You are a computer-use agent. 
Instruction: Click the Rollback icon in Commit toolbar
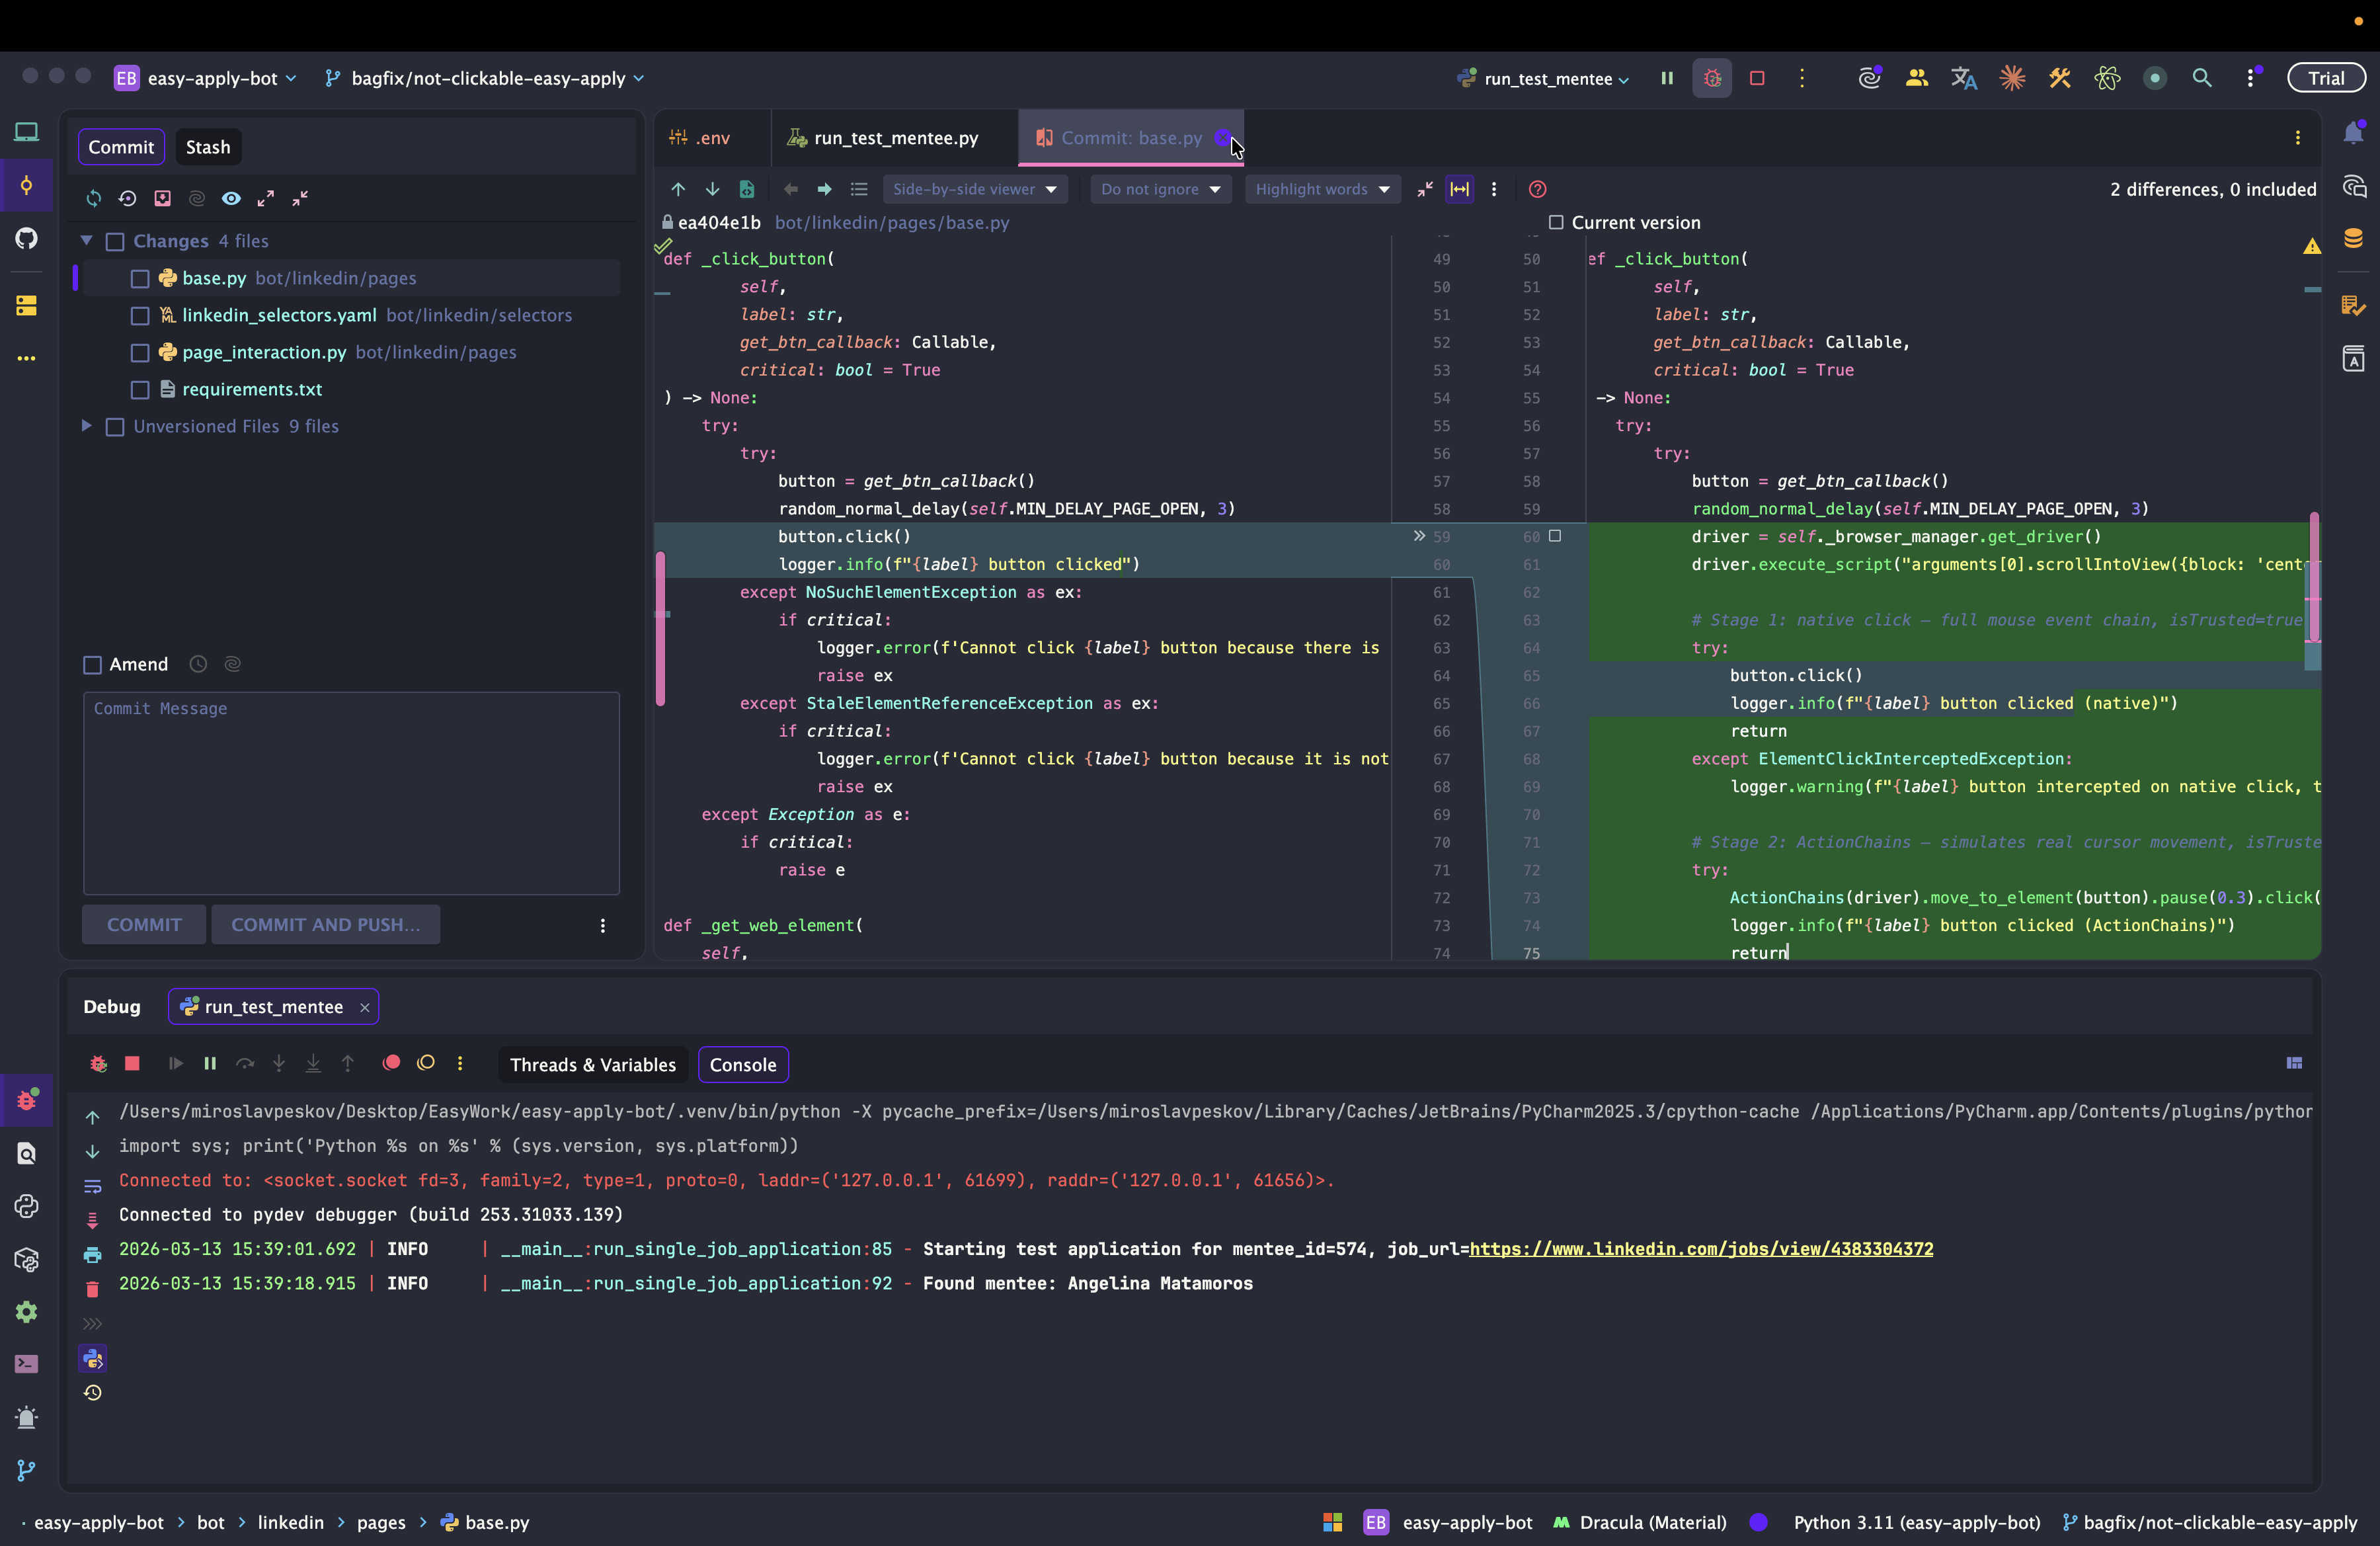127,198
